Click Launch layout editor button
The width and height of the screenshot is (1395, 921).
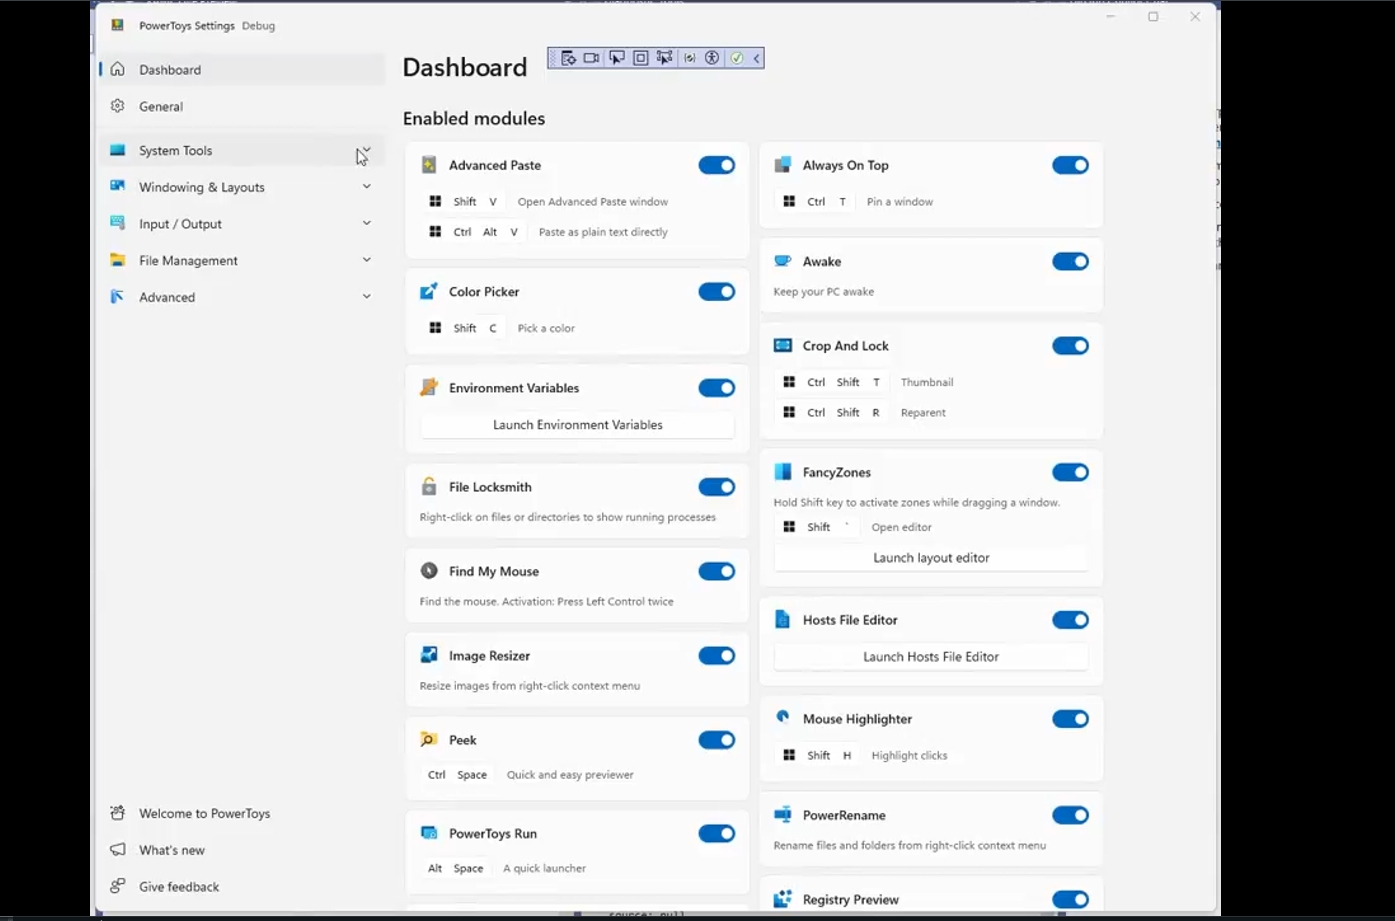coord(931,558)
